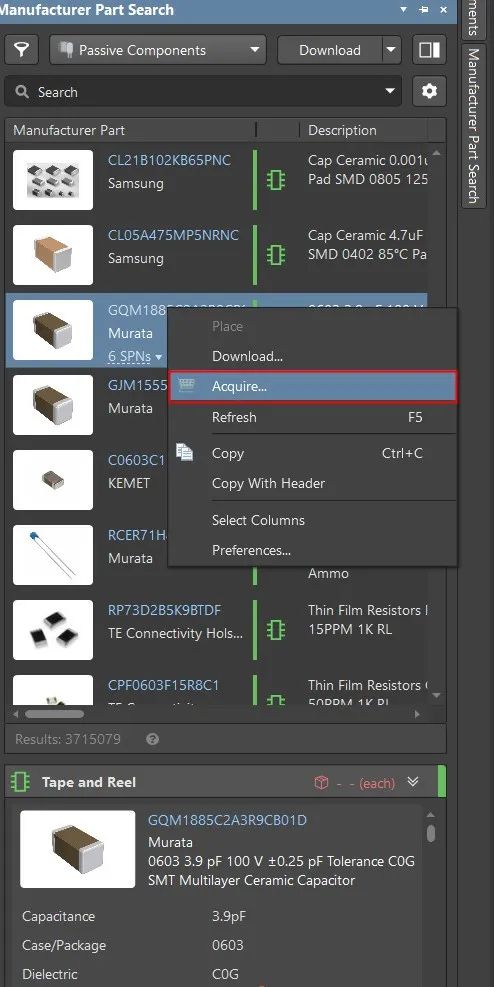Click thumbnail of leaded RCER71H Murata capacitor
Screen dimensions: 494x987
(53, 555)
